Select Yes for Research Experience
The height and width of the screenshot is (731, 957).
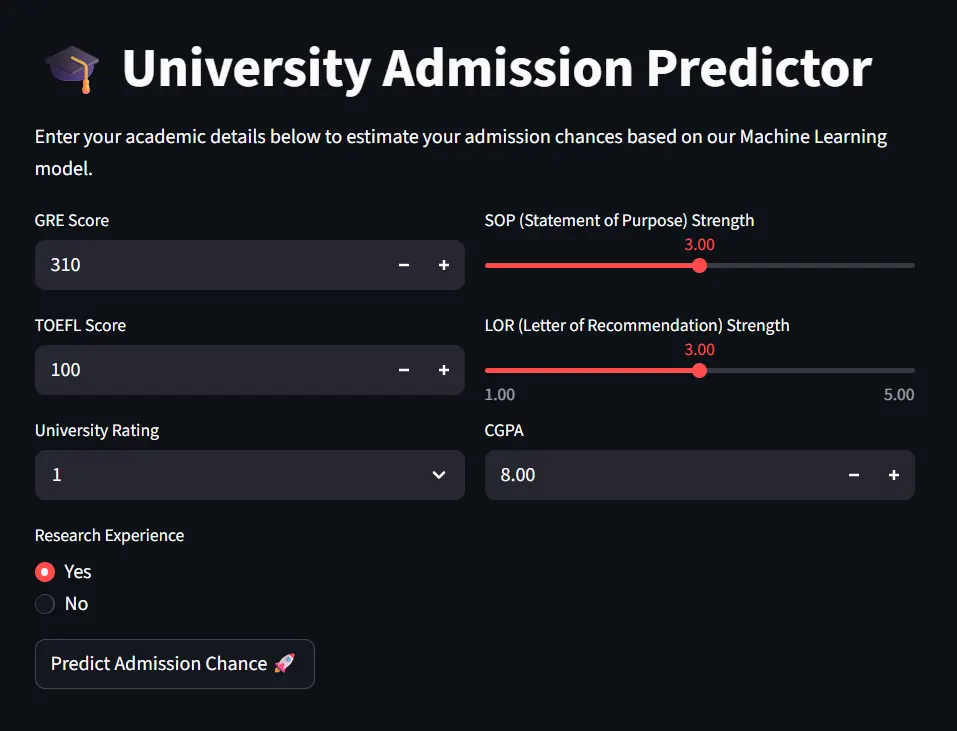[45, 572]
